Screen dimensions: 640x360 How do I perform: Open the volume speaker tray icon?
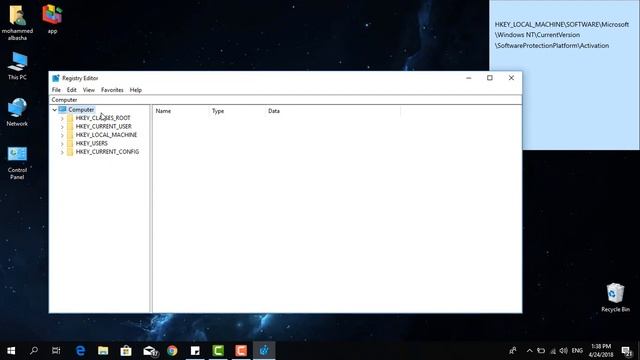click(564, 351)
